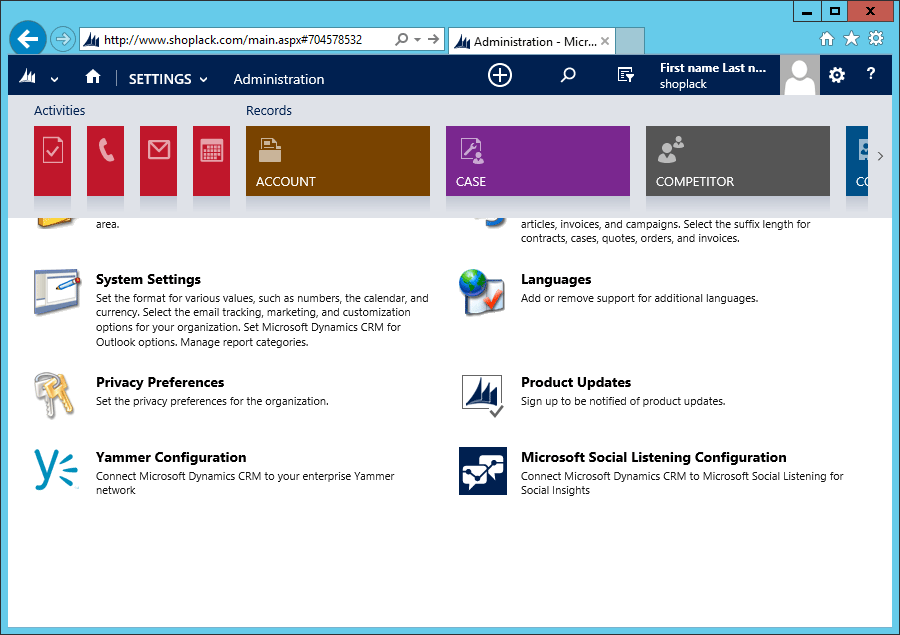Create a new Task activity tile
The height and width of the screenshot is (635, 900).
click(52, 161)
